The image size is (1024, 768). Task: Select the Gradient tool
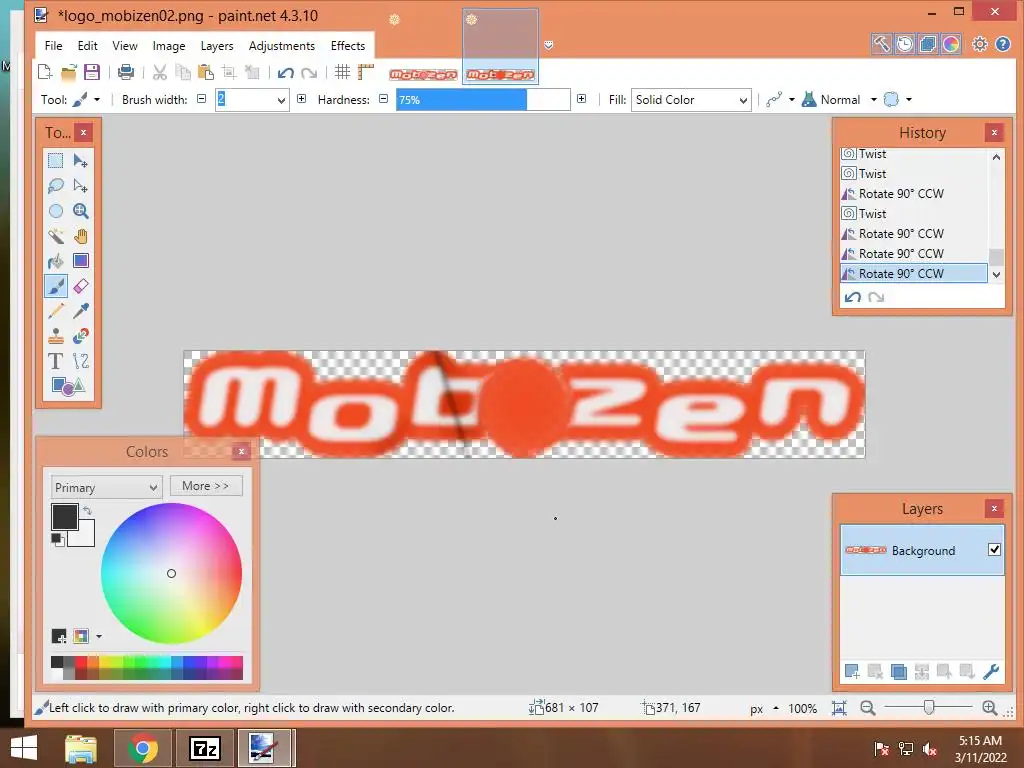(x=80, y=261)
